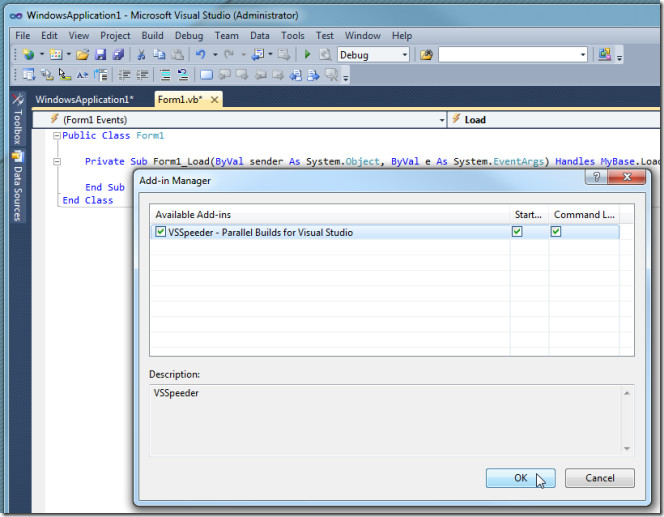Save Form1.vb with the floppy disk icon
The width and height of the screenshot is (664, 517).
pyautogui.click(x=100, y=54)
